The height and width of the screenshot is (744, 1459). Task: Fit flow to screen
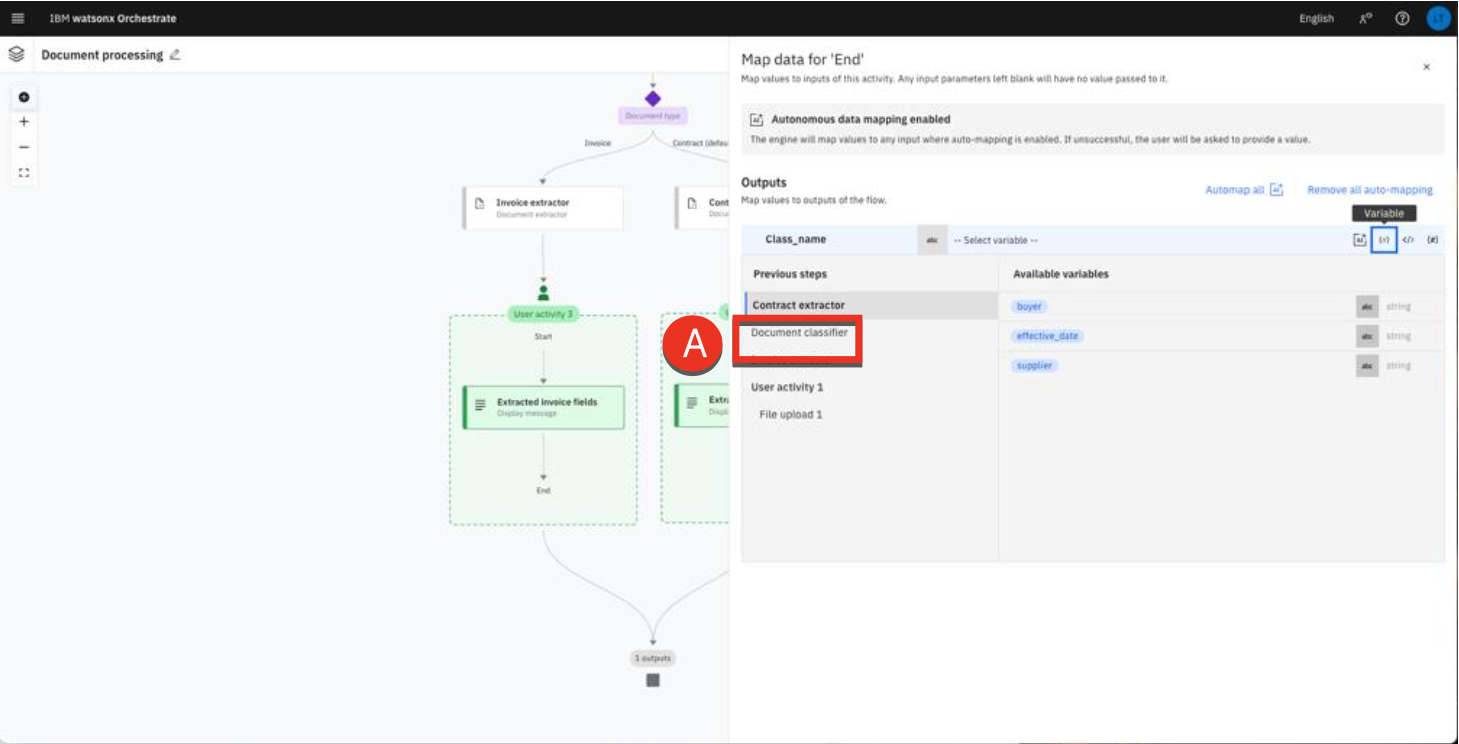pyautogui.click(x=24, y=172)
